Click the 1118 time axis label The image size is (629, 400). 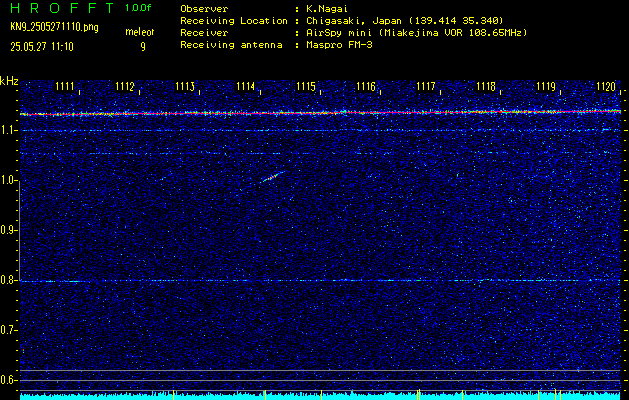click(x=486, y=86)
